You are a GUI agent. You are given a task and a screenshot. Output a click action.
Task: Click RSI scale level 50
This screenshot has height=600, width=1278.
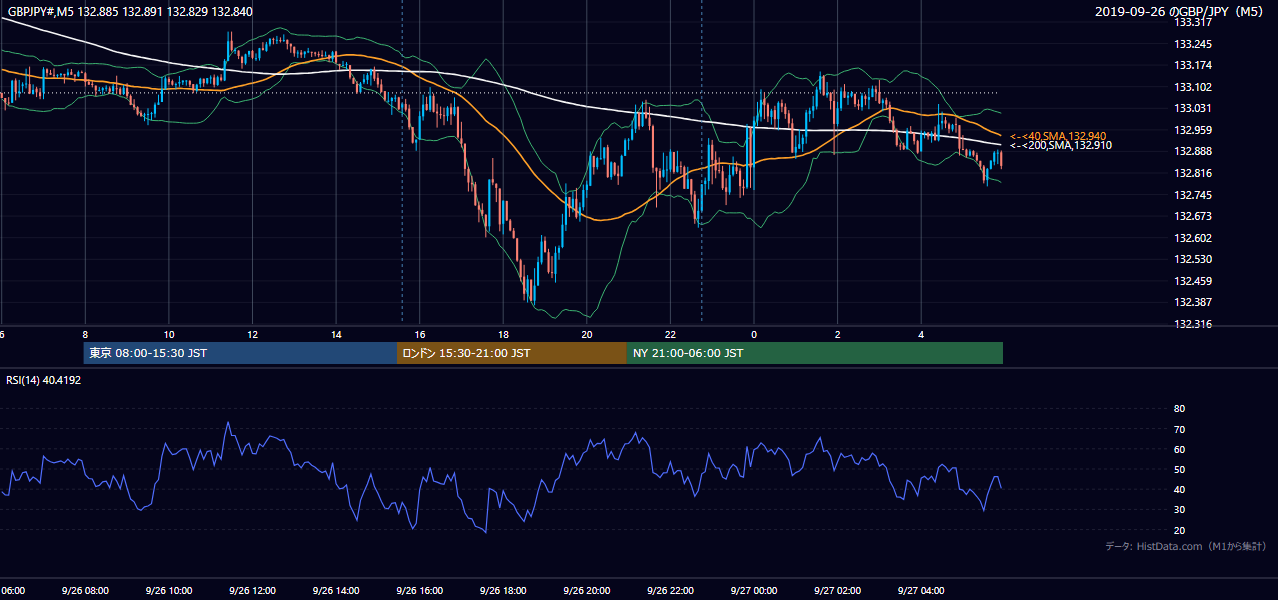pos(1180,469)
